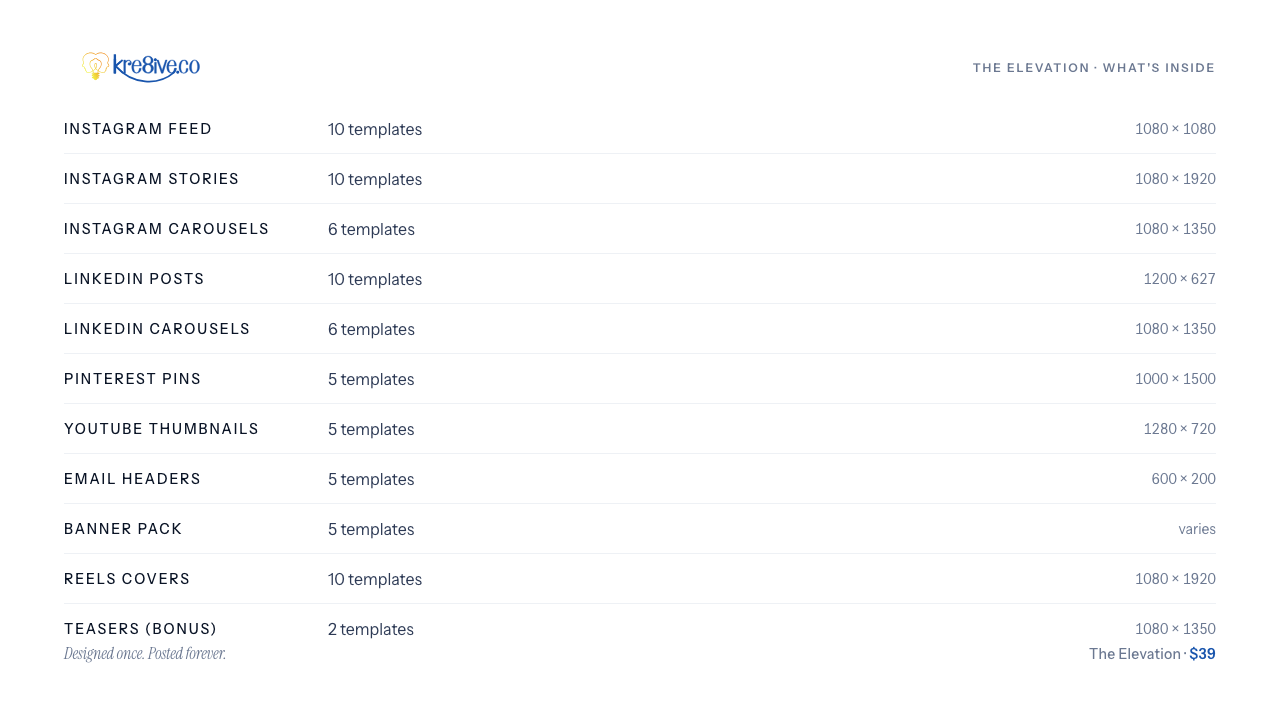
Task: Click the Teasers (Bonus) row heading
Action: point(141,629)
